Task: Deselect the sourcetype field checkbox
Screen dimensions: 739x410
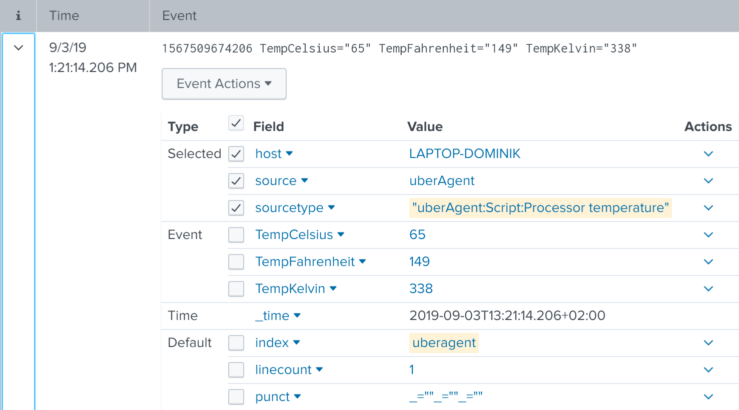Action: (236, 208)
